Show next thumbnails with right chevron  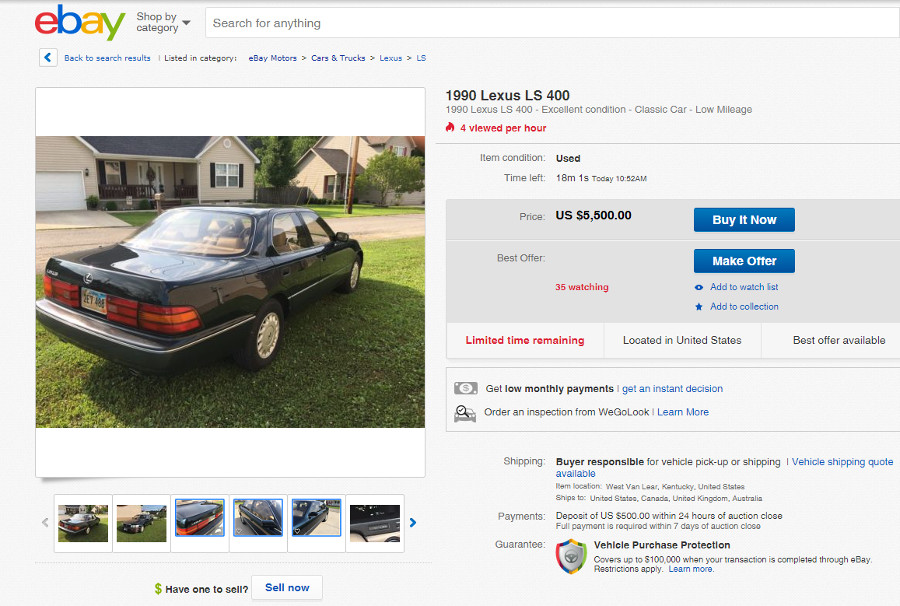click(x=413, y=523)
